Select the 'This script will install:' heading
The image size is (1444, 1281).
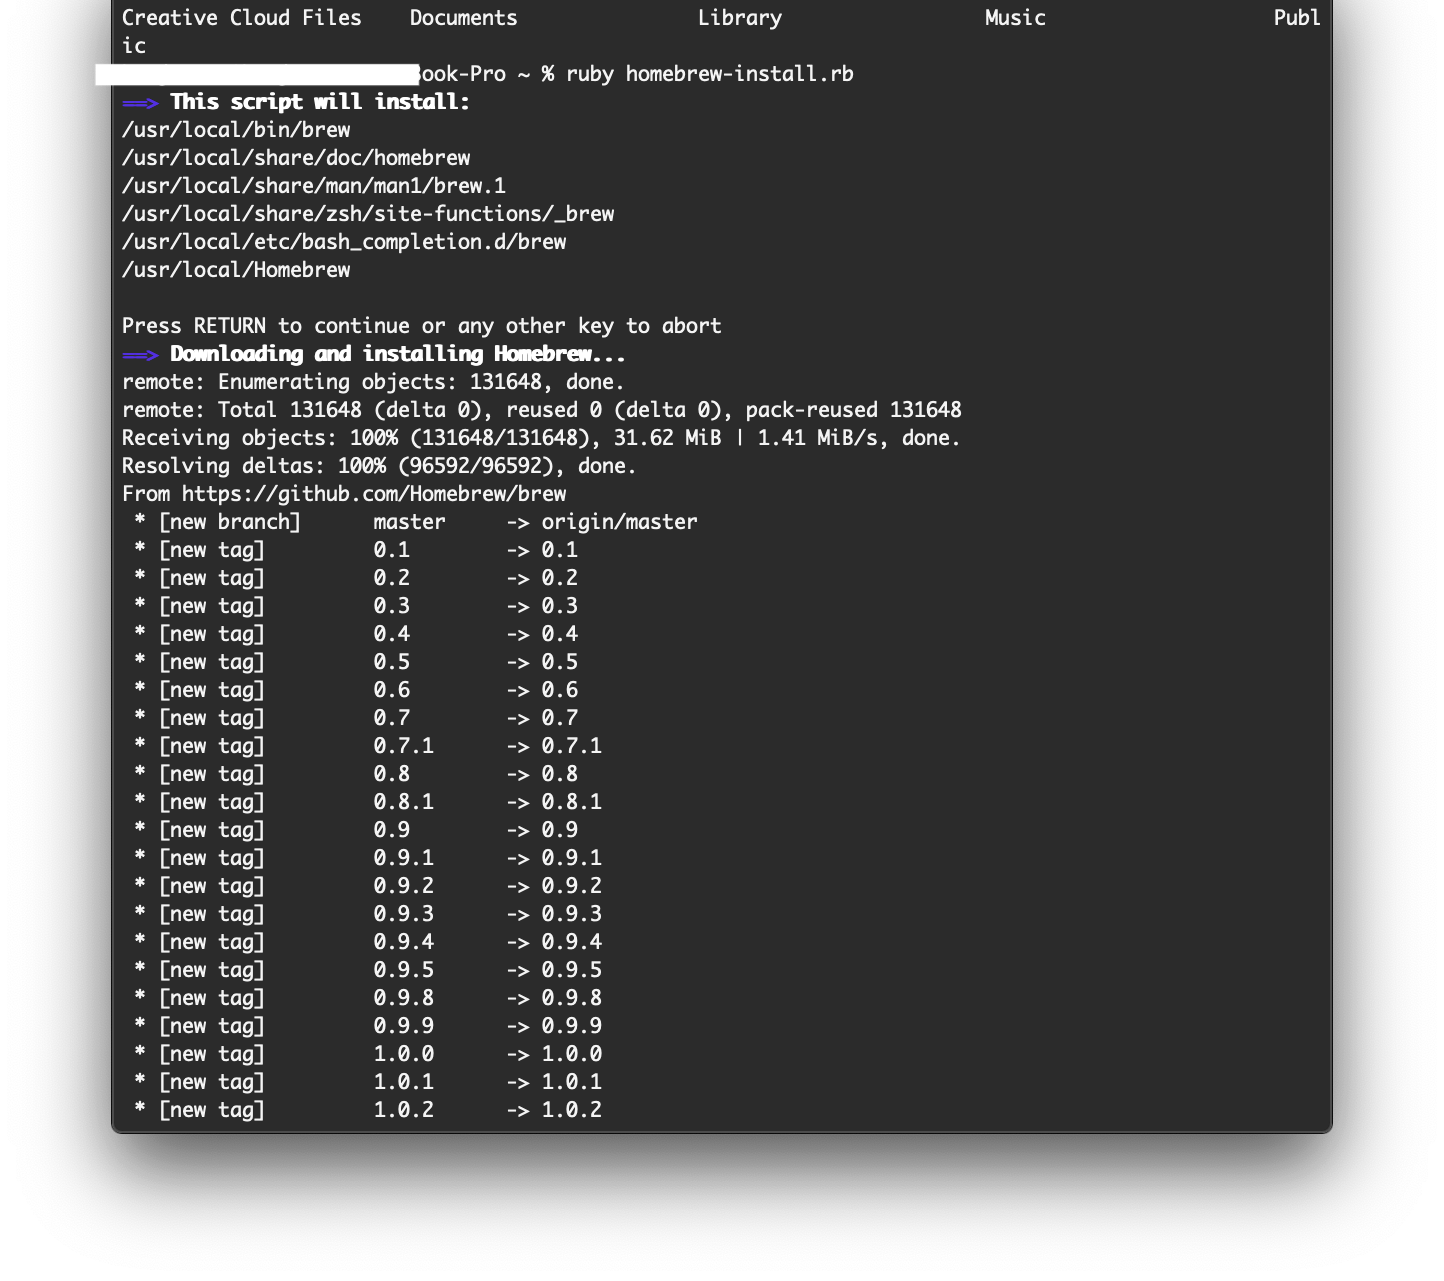(x=320, y=102)
